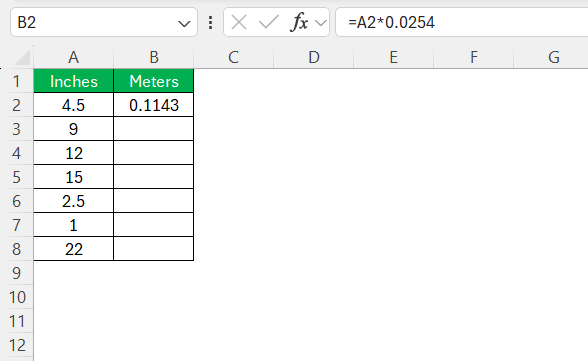The height and width of the screenshot is (361, 588).
Task: Select column B header
Action: pyautogui.click(x=154, y=57)
